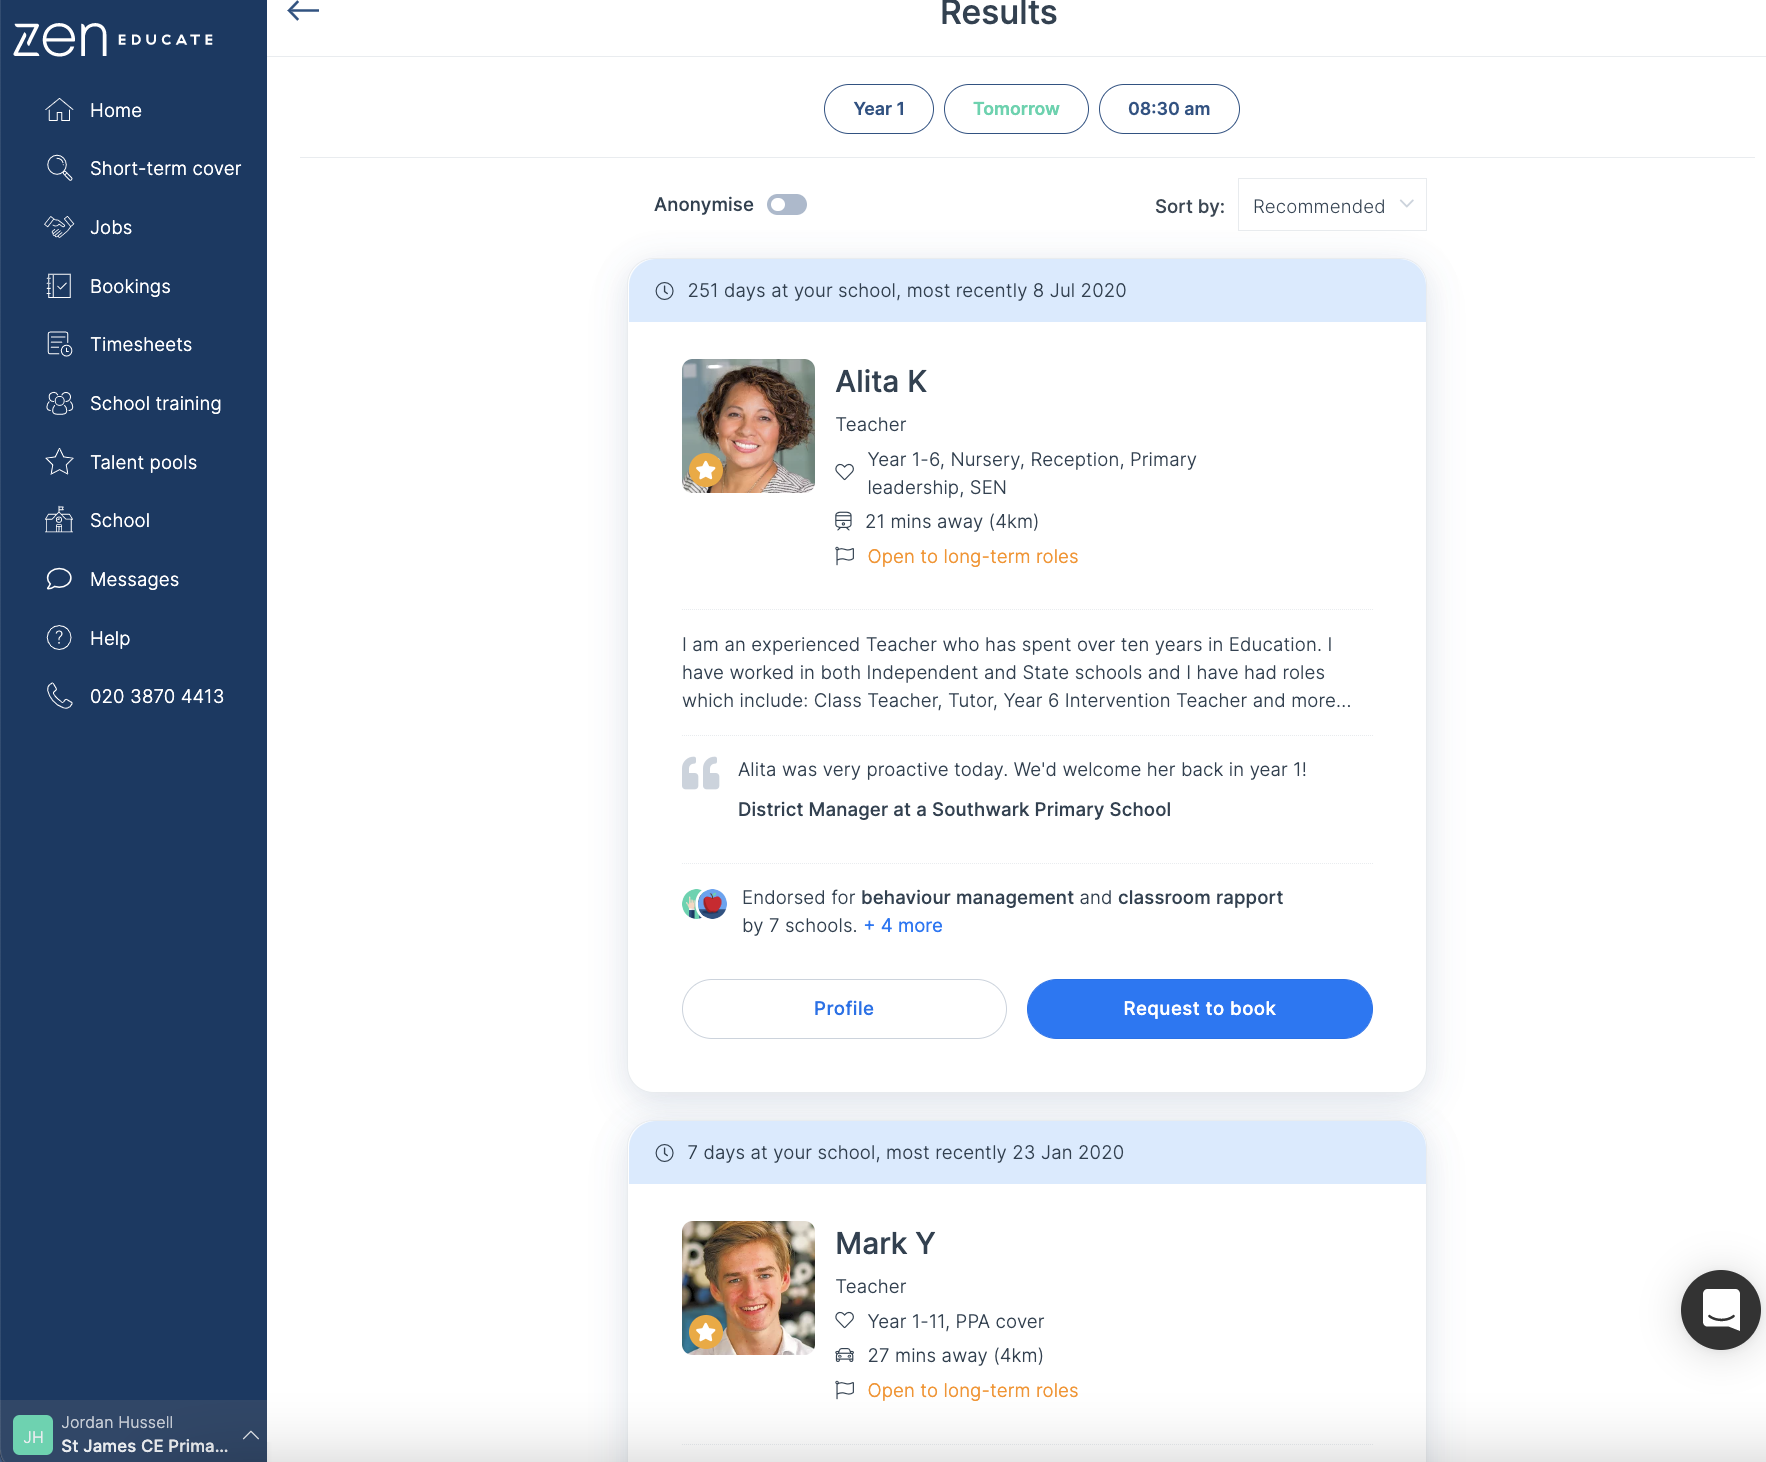Viewport: 1766px width, 1462px height.
Task: Open the Sort by Recommended dropdown
Action: [1331, 206]
